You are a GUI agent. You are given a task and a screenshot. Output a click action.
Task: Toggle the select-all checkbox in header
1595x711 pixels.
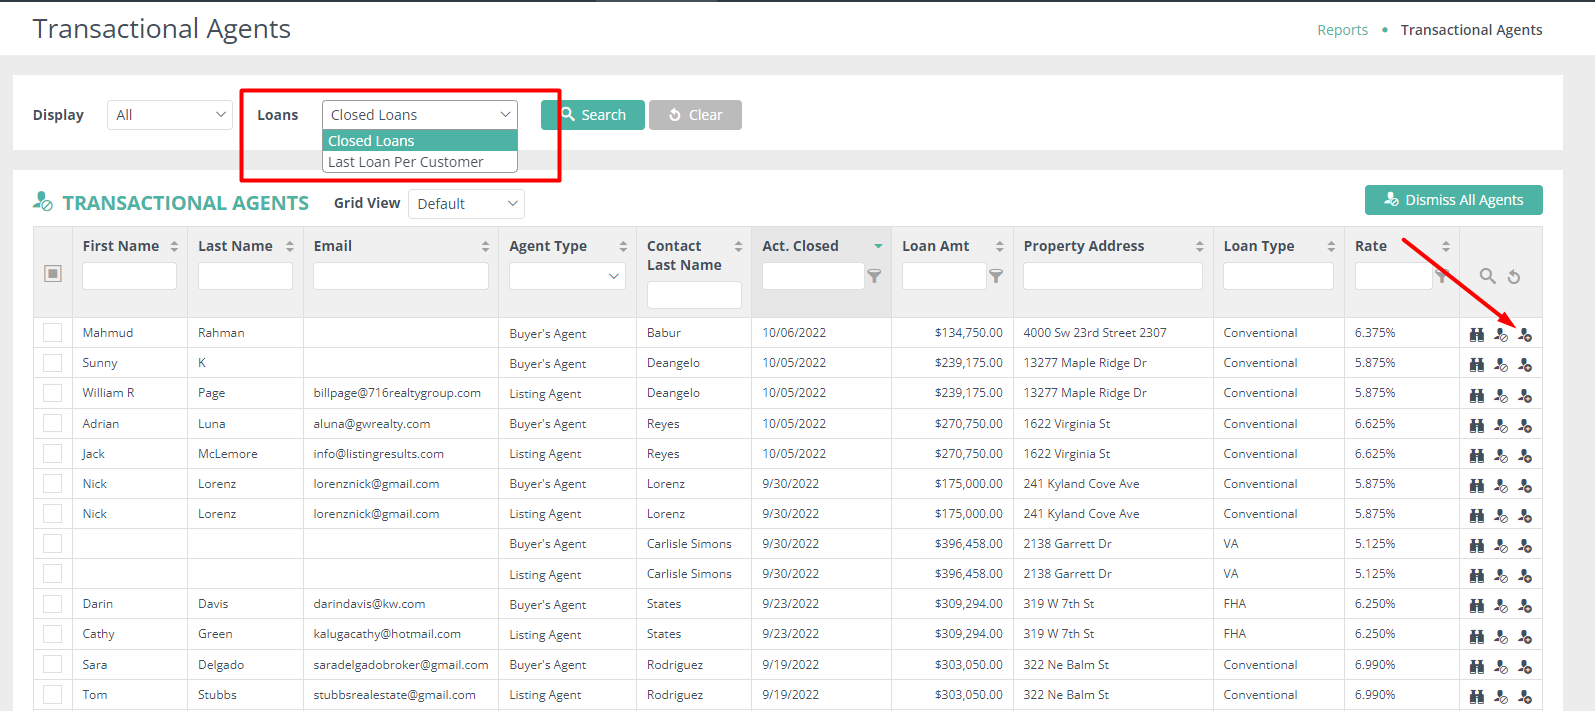53,274
